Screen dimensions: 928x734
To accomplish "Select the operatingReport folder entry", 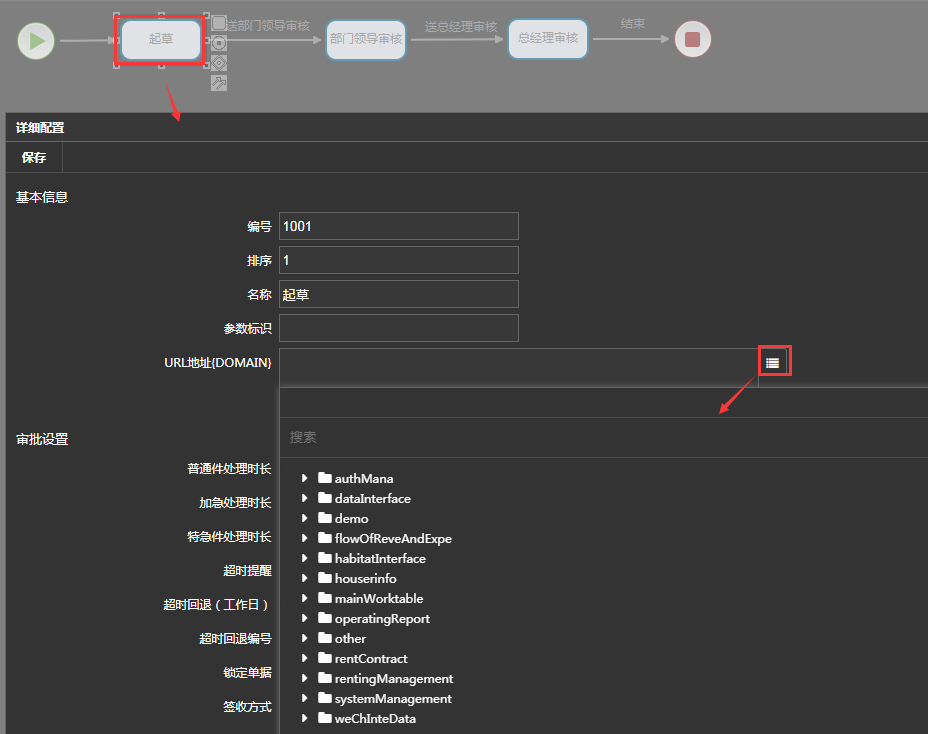I will [x=381, y=618].
